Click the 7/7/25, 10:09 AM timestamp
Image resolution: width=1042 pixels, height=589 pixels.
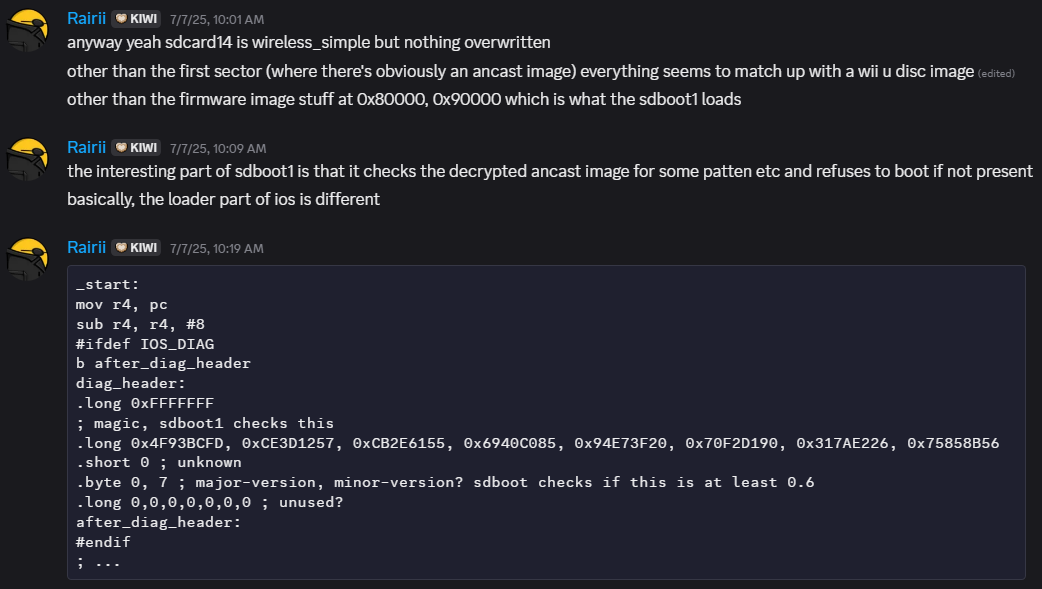[218, 149]
